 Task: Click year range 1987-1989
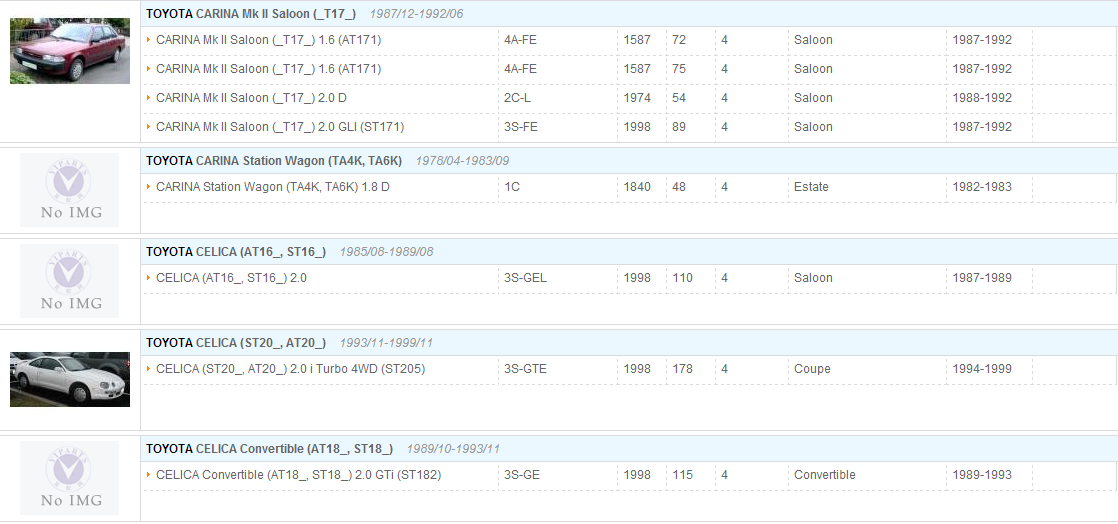(x=982, y=278)
